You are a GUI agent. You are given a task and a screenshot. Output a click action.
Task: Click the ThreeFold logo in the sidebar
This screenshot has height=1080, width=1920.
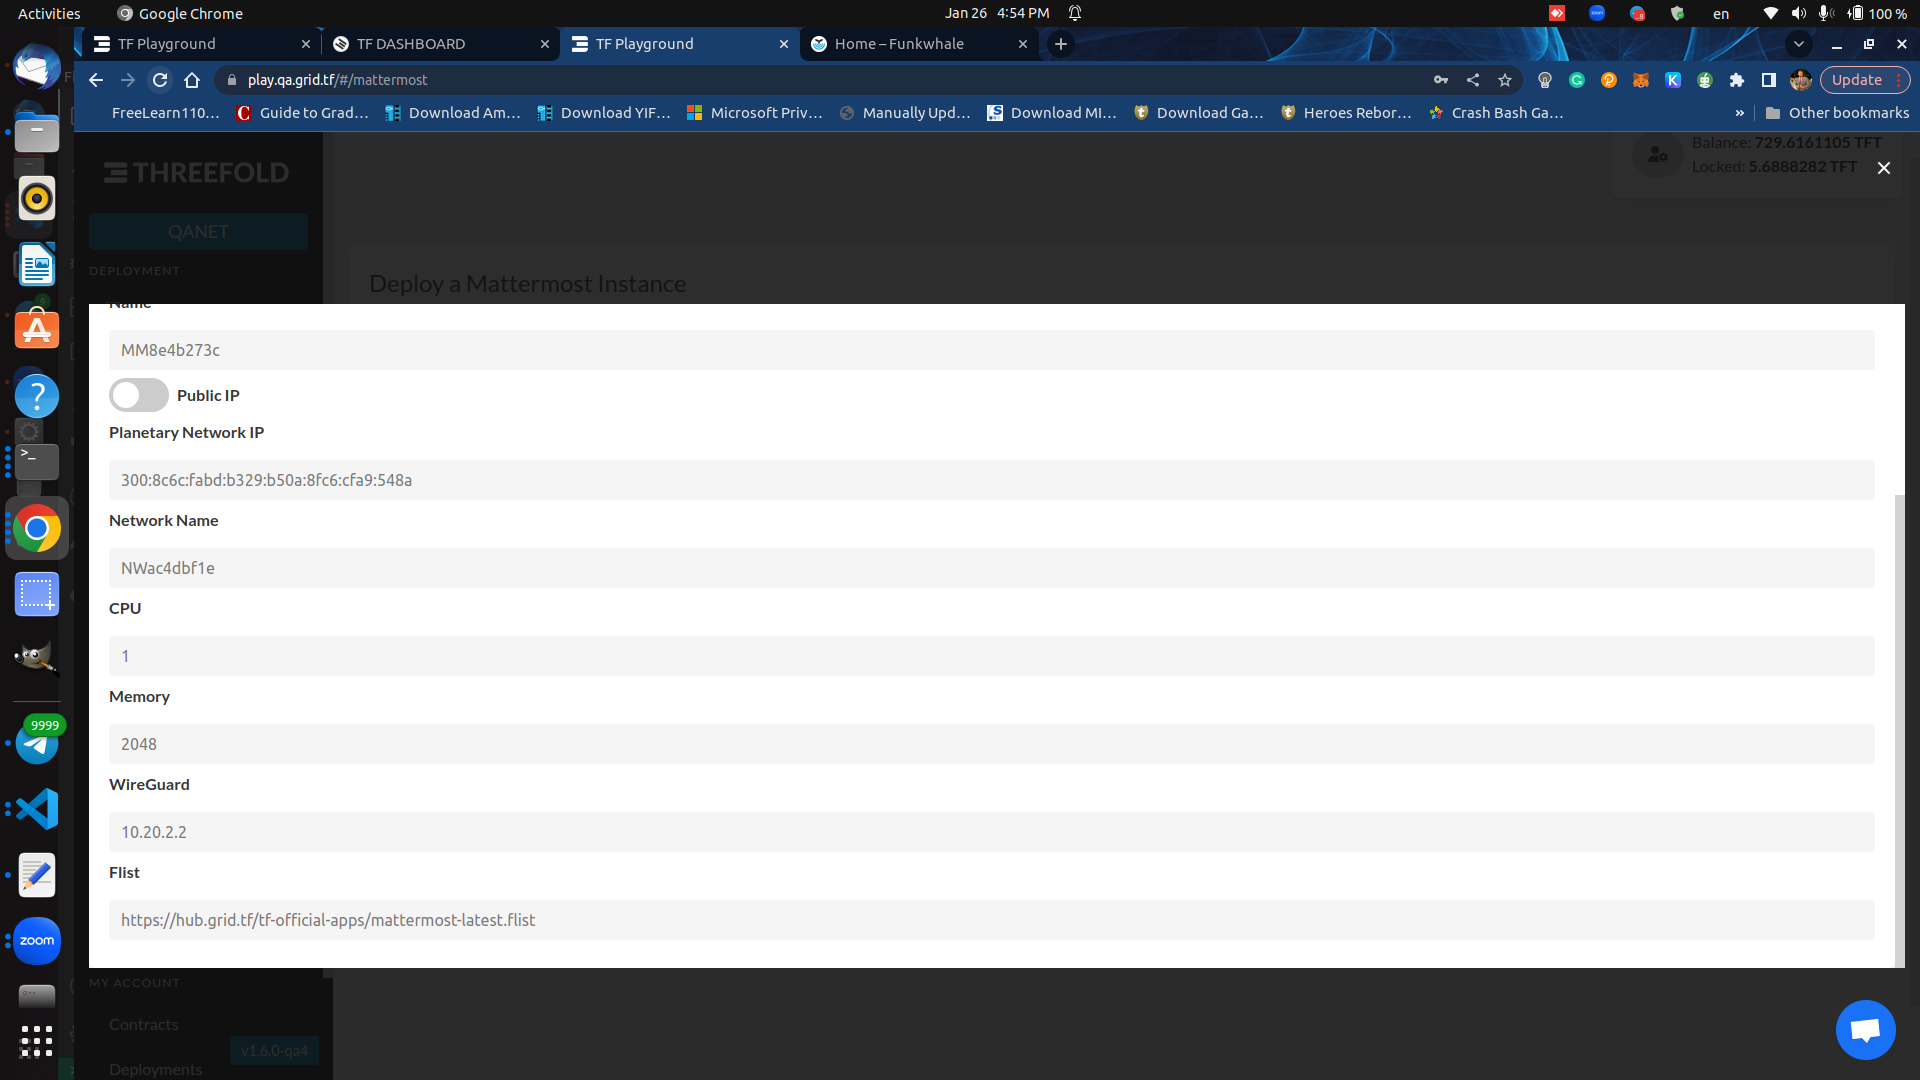click(x=196, y=171)
